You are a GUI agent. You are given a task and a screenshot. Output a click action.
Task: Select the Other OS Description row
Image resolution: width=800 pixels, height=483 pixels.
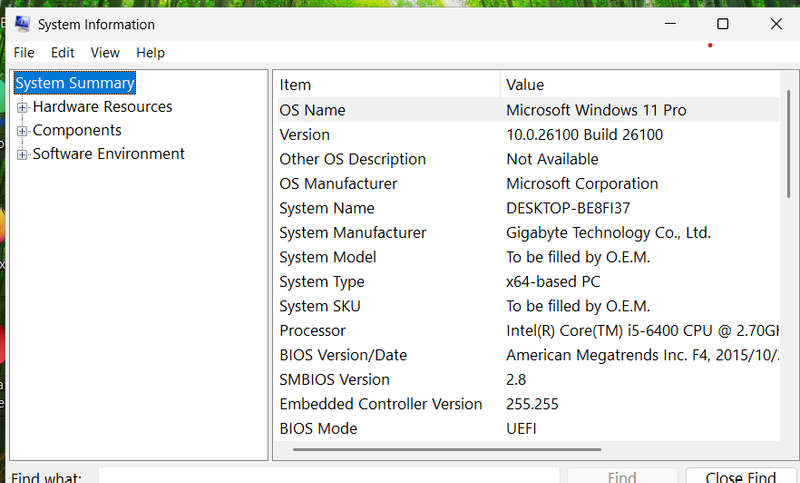[x=528, y=159]
